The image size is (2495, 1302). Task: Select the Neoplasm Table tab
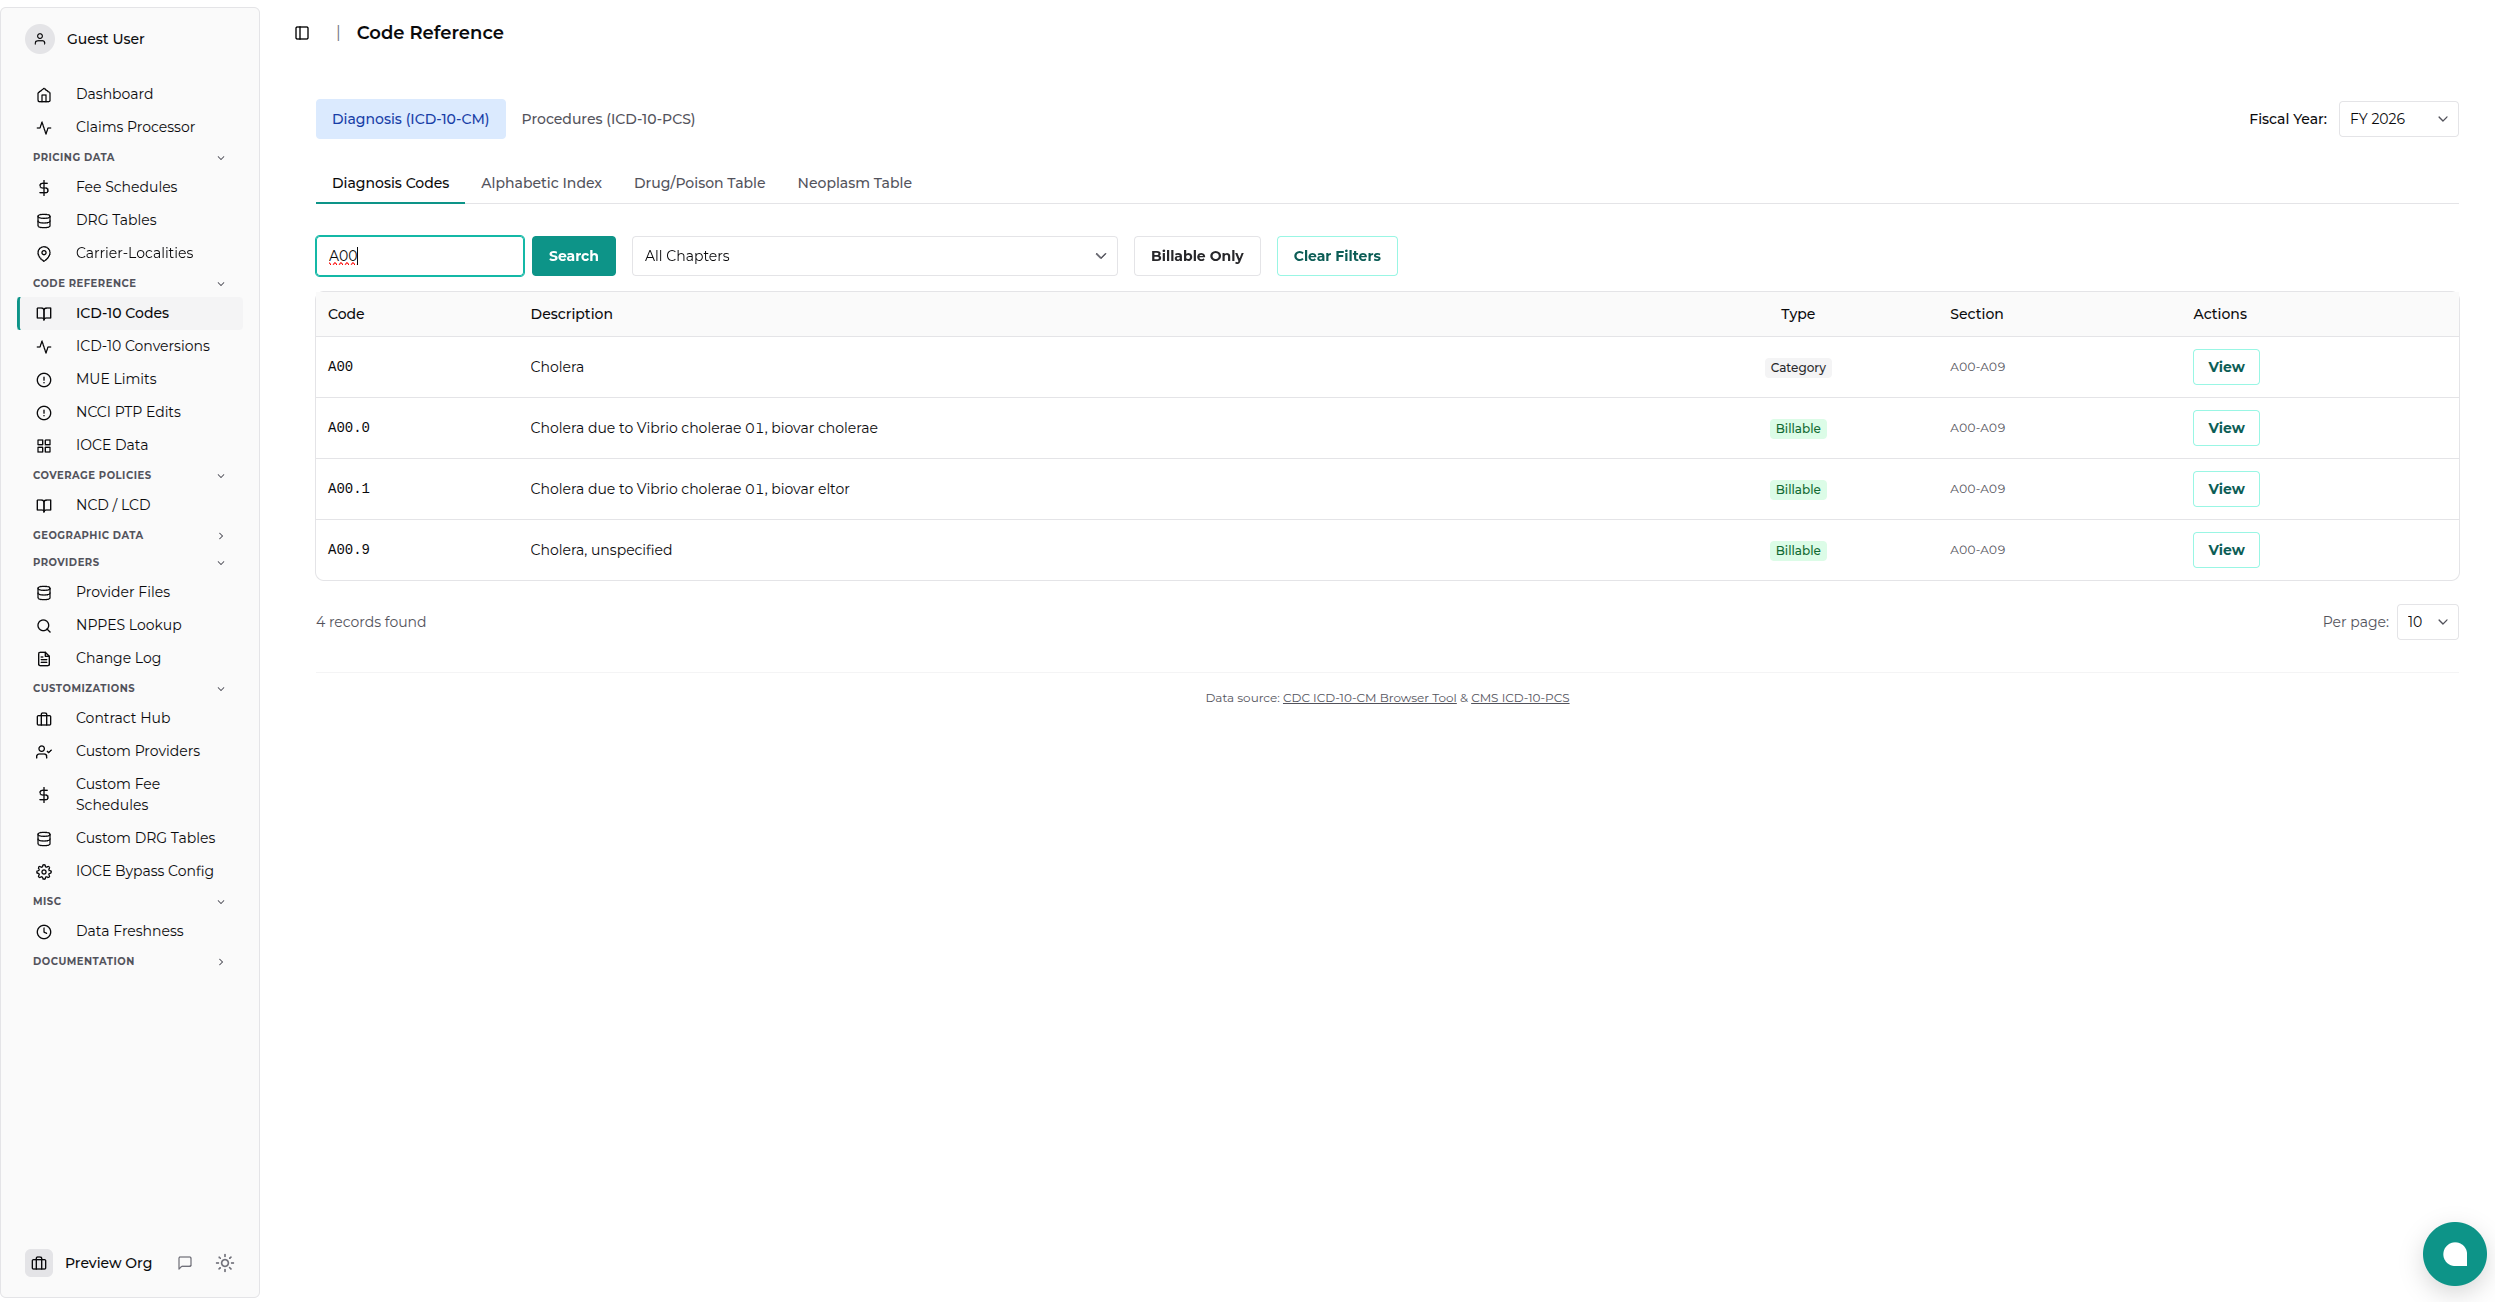coord(854,183)
